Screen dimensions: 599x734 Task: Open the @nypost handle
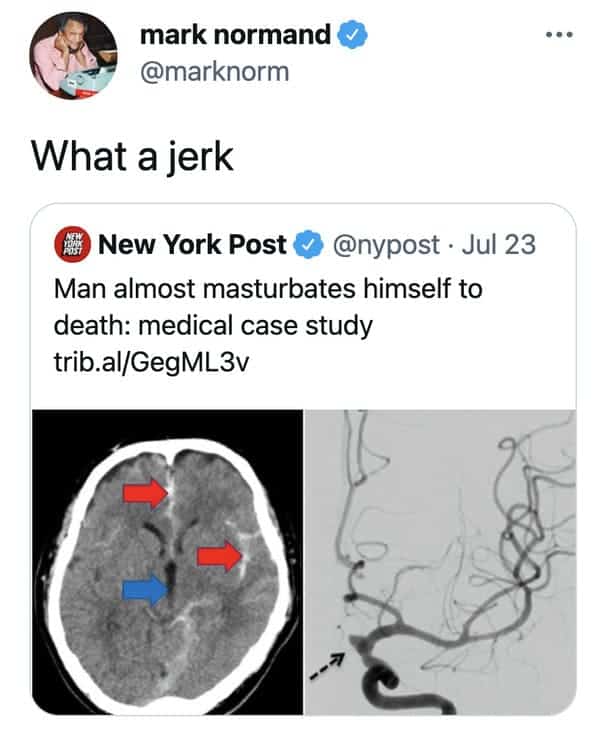click(386, 245)
